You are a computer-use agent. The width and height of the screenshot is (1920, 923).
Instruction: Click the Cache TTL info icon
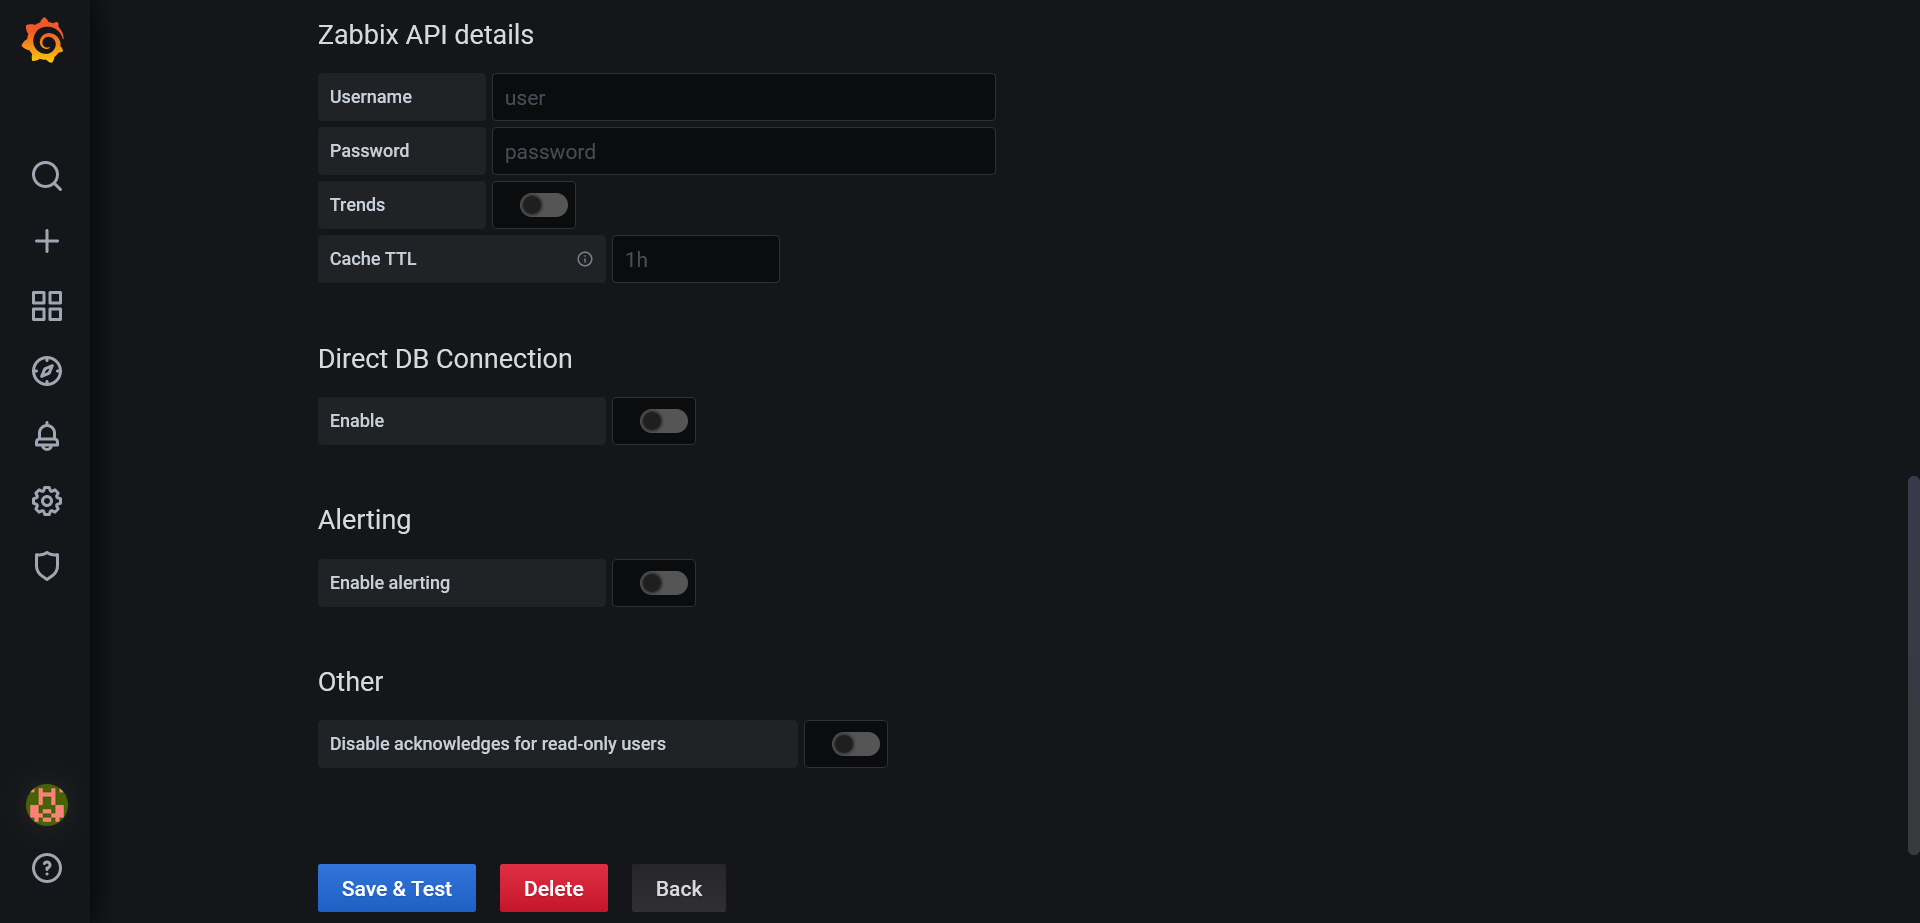pos(585,259)
